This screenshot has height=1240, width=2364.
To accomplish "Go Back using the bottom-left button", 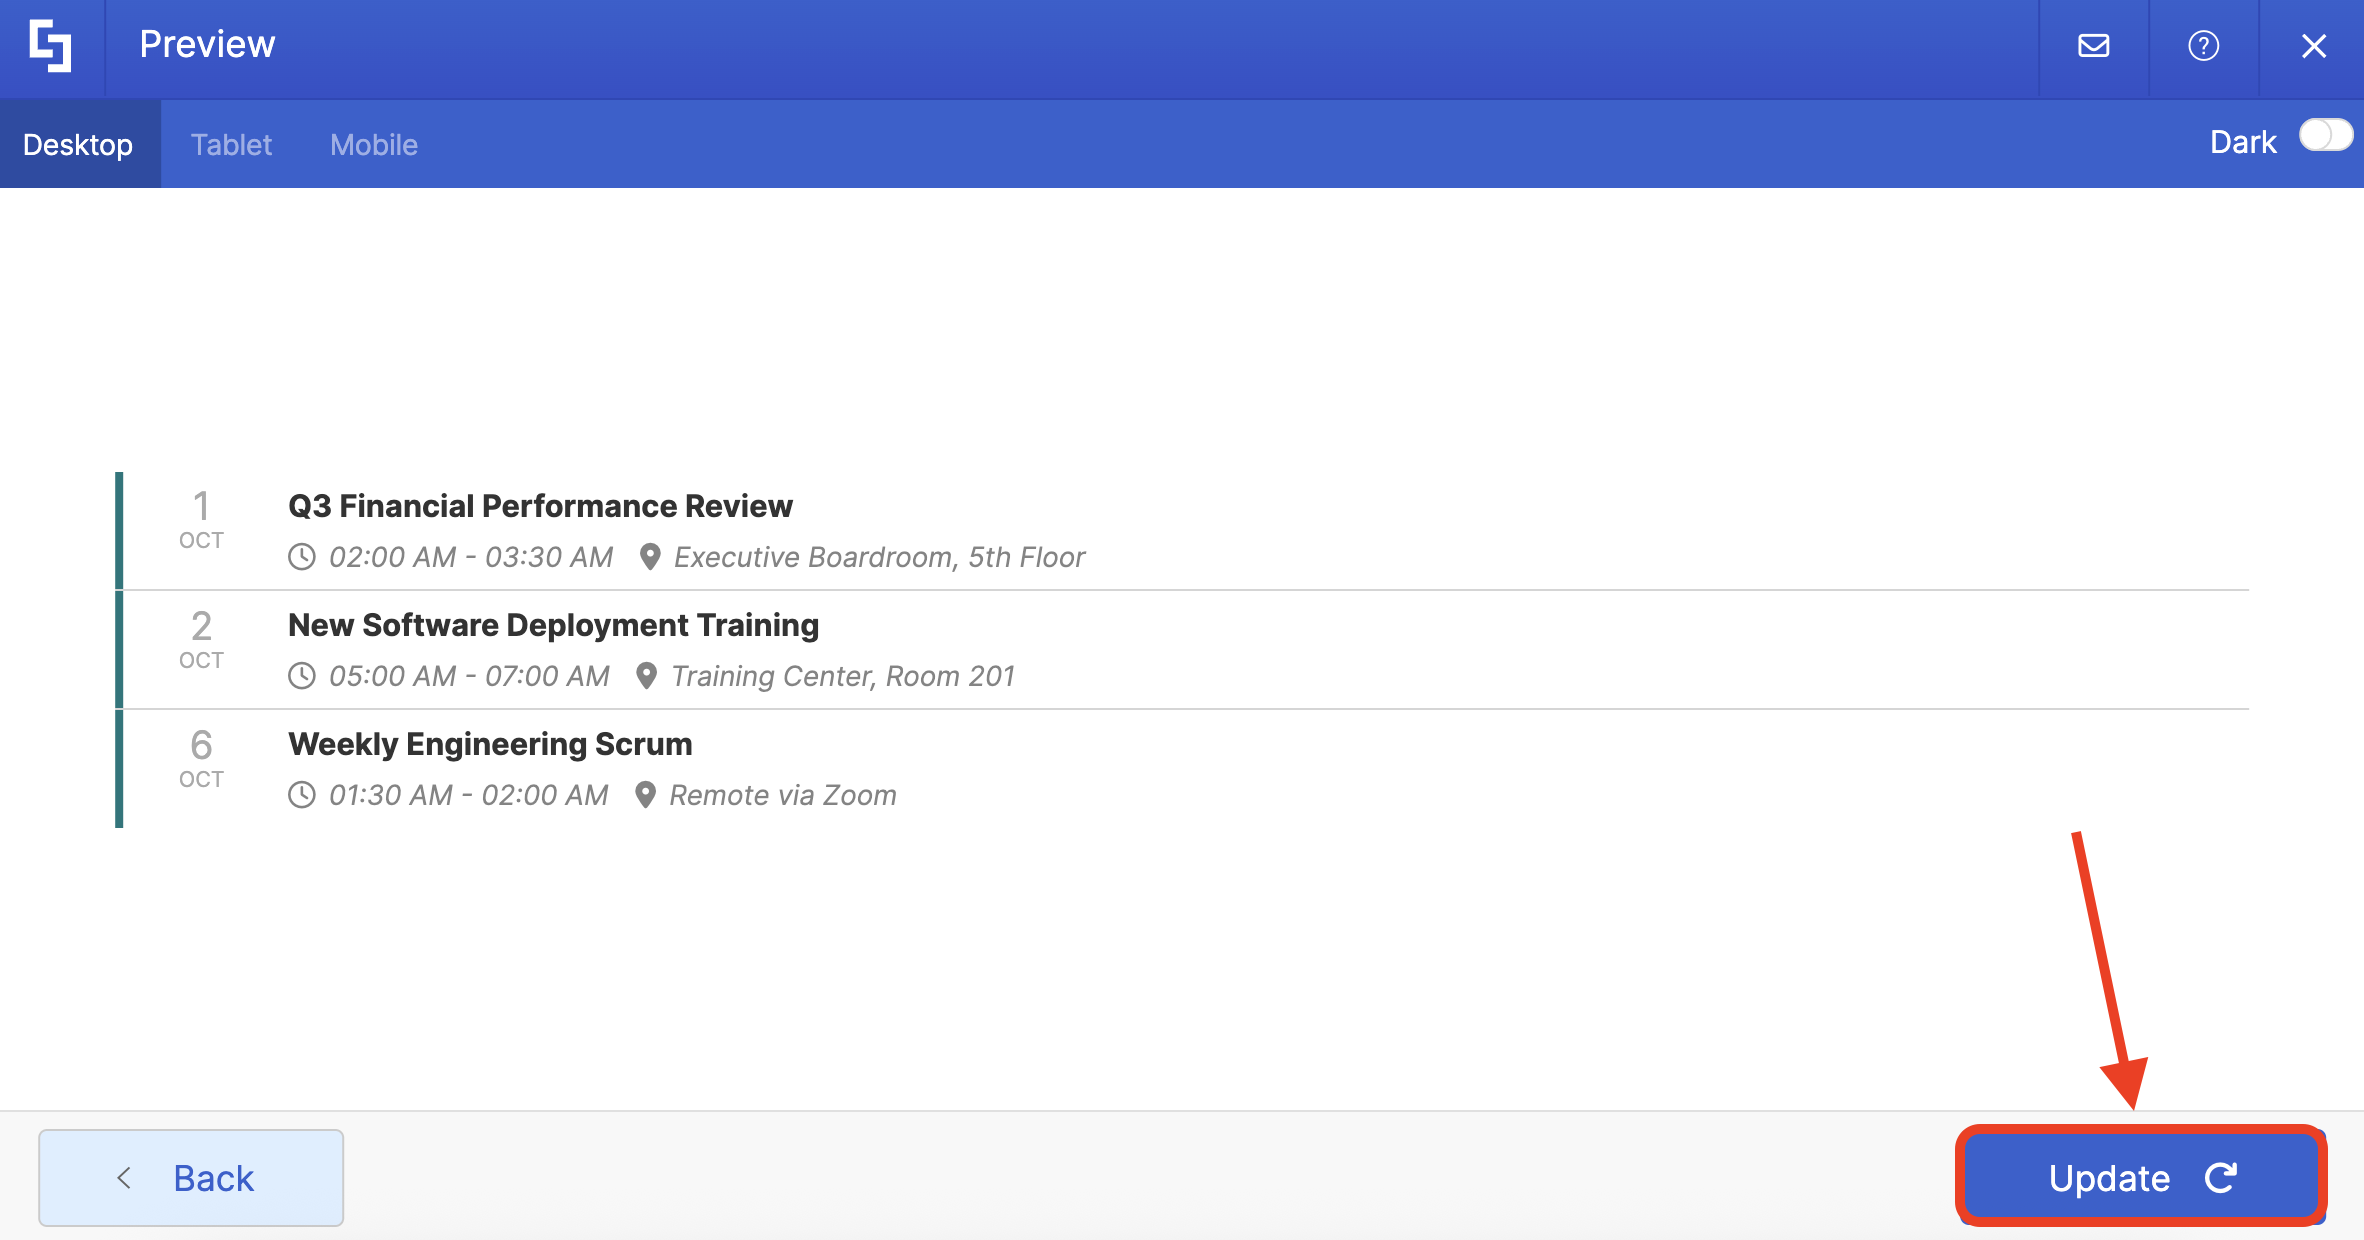I will click(x=191, y=1178).
